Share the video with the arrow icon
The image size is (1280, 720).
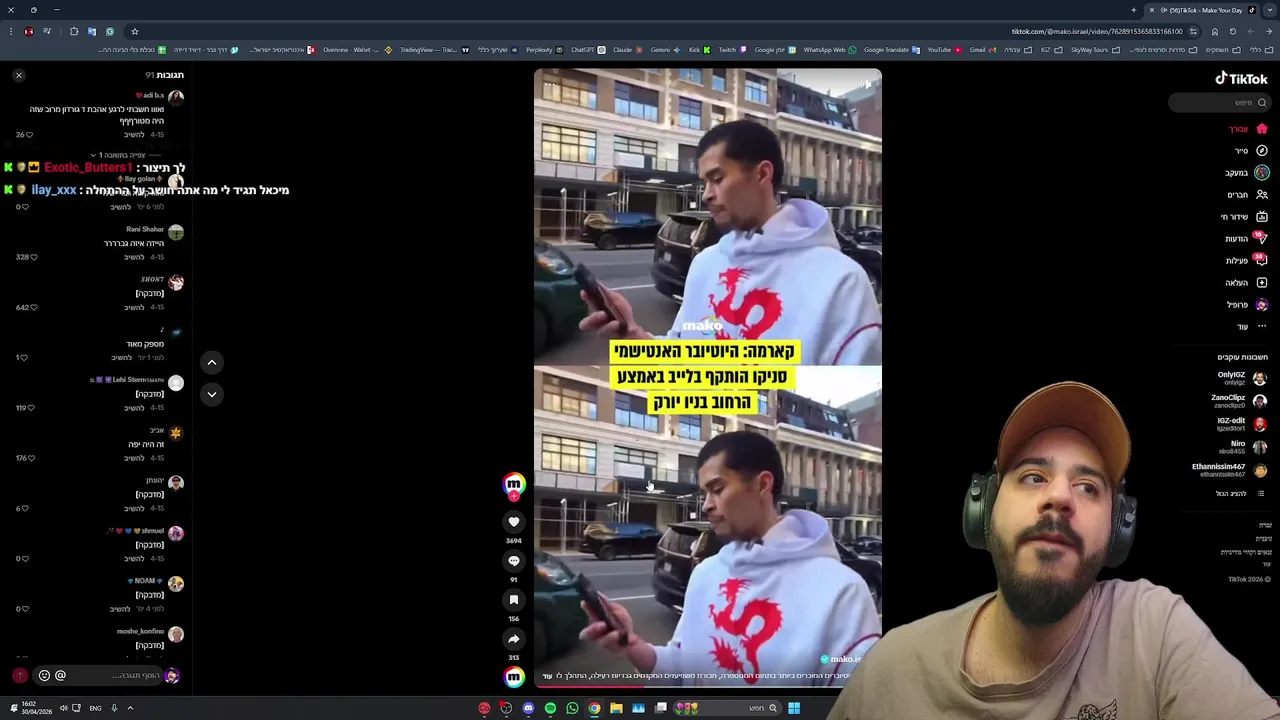click(514, 639)
